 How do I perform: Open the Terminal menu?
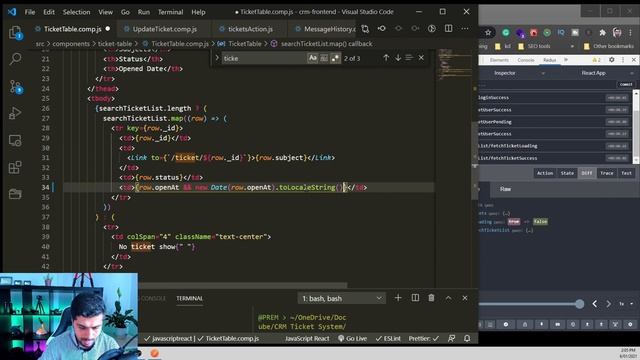[x=170, y=12]
